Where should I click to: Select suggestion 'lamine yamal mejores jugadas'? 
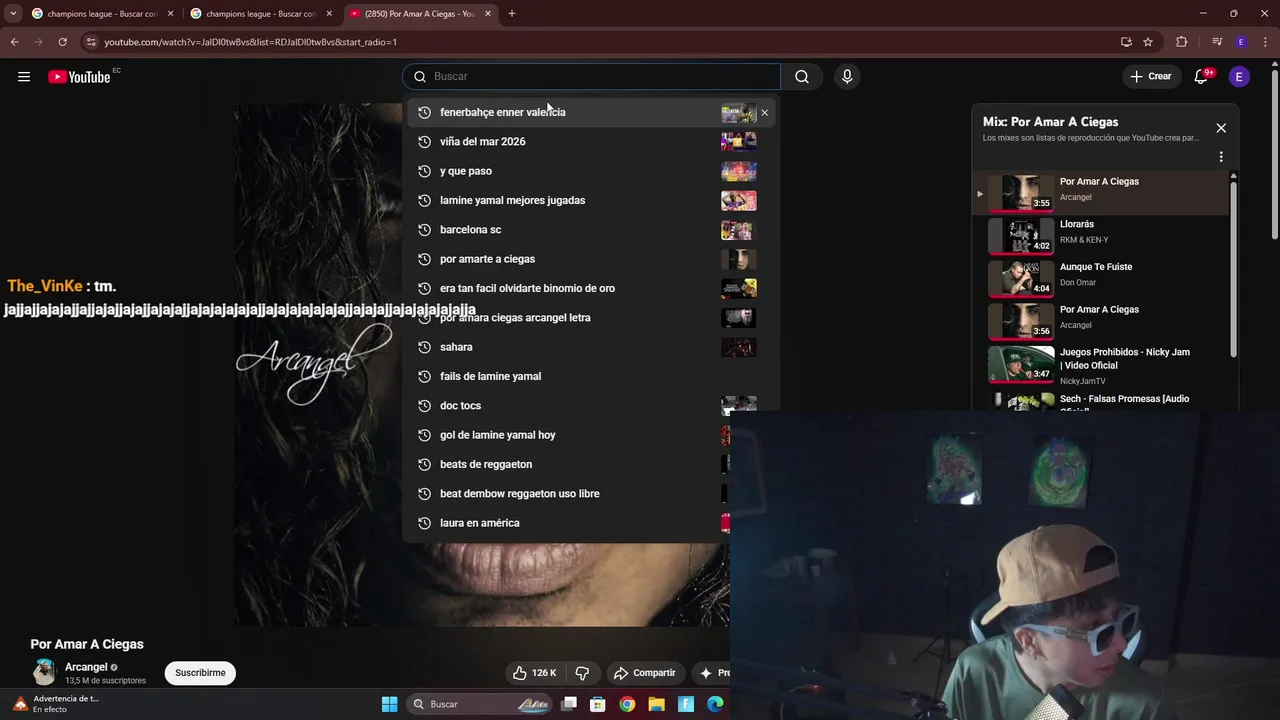[x=590, y=200]
